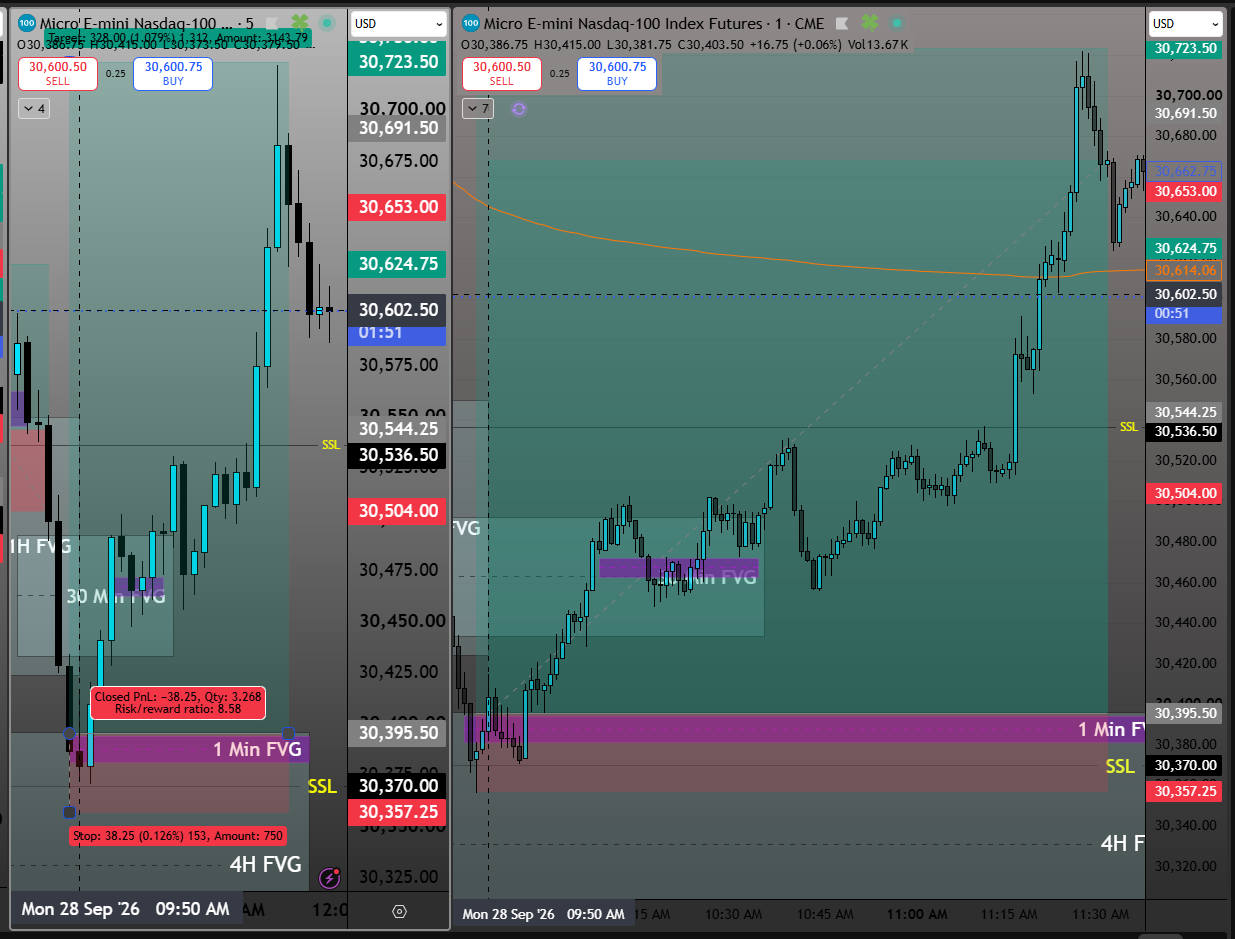
Task: Click the green clover icon on the 1-minute chart
Action: (x=870, y=22)
